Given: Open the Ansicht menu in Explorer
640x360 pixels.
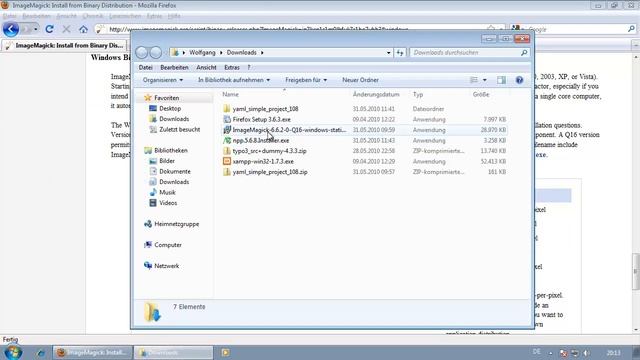Looking at the screenshot, I should coord(206,67).
